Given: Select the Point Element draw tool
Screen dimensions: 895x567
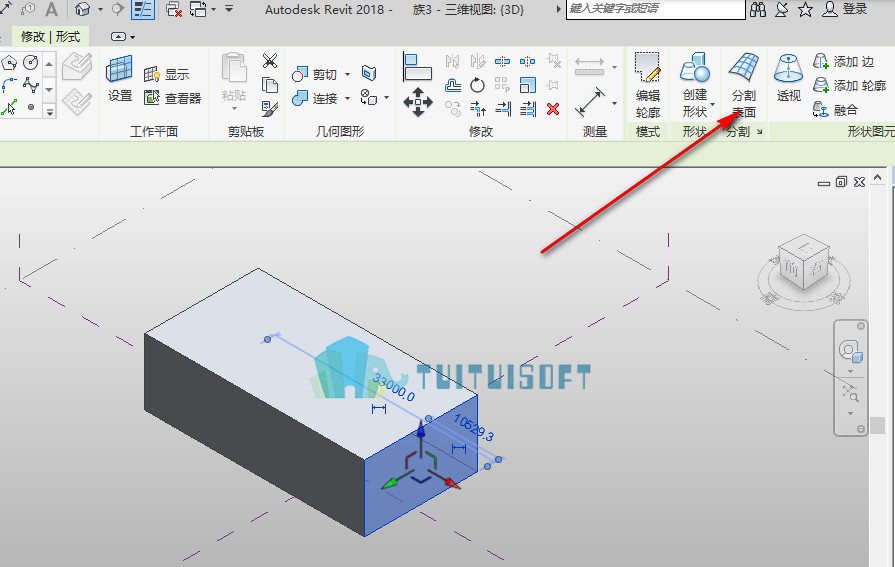Looking at the screenshot, I should (31, 107).
